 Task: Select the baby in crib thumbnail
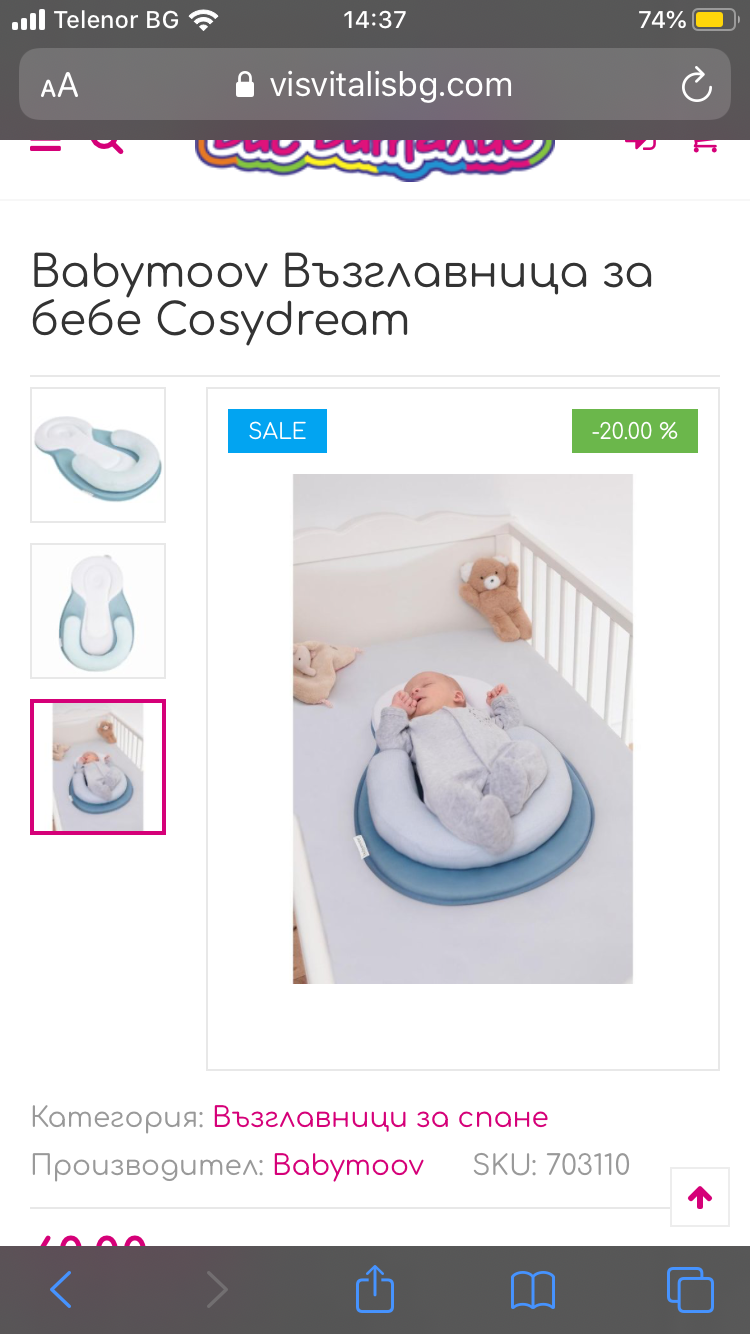pyautogui.click(x=98, y=767)
